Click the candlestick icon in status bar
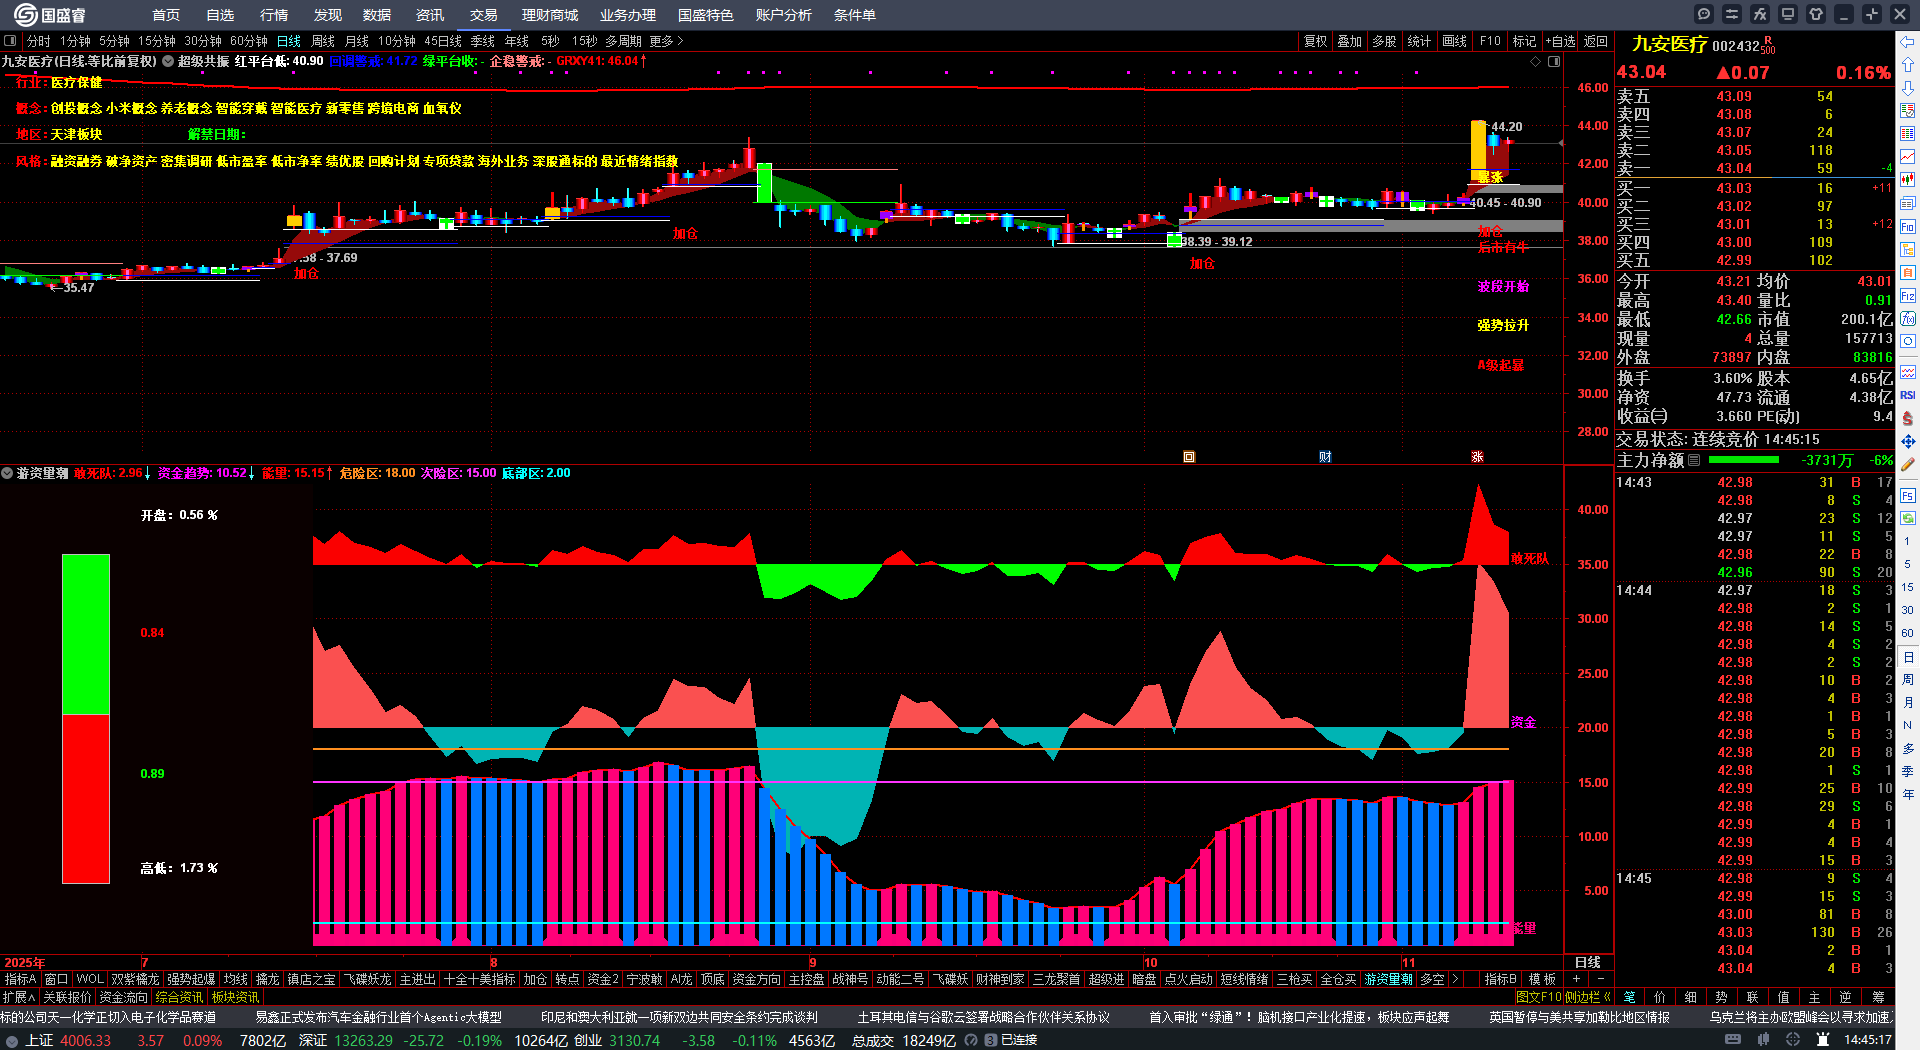 (x=1763, y=1040)
